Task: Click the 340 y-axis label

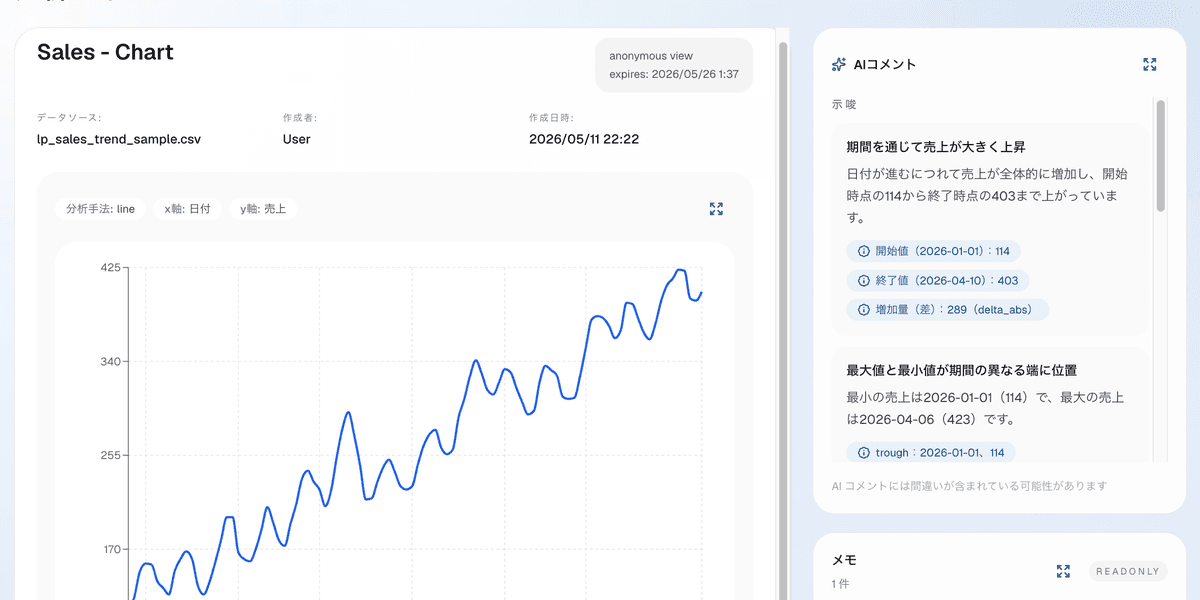Action: pos(110,361)
